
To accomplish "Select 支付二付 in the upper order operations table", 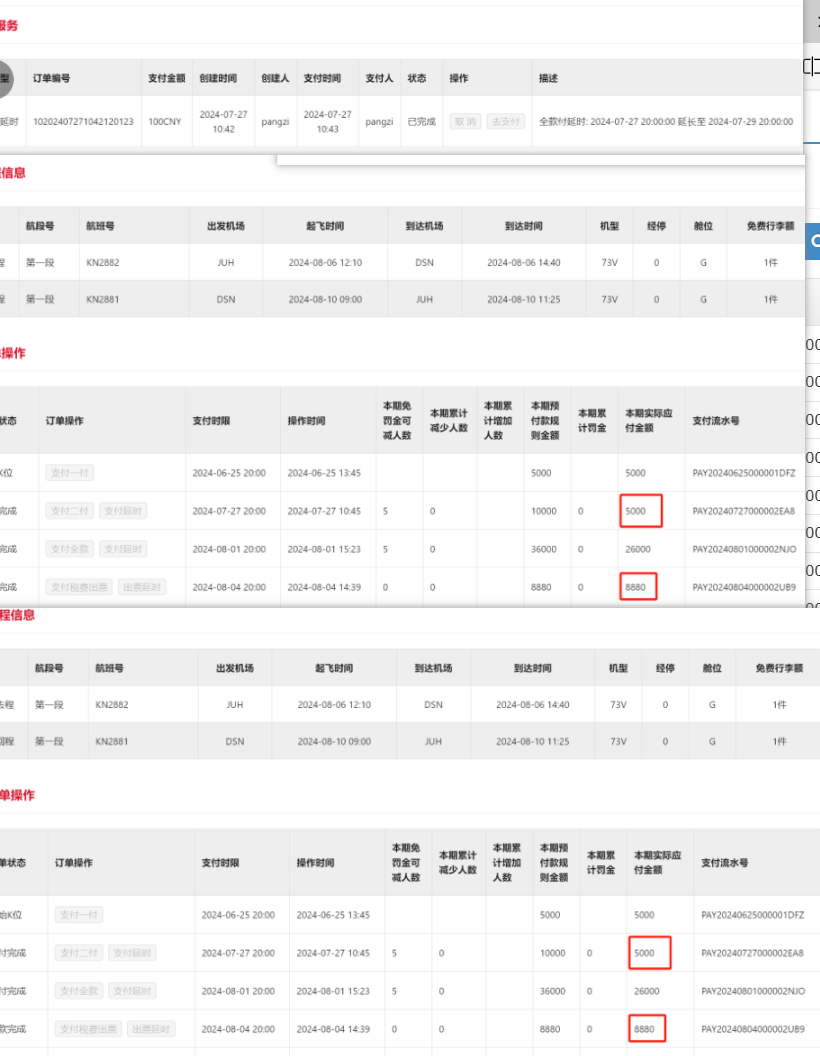I will (x=69, y=511).
